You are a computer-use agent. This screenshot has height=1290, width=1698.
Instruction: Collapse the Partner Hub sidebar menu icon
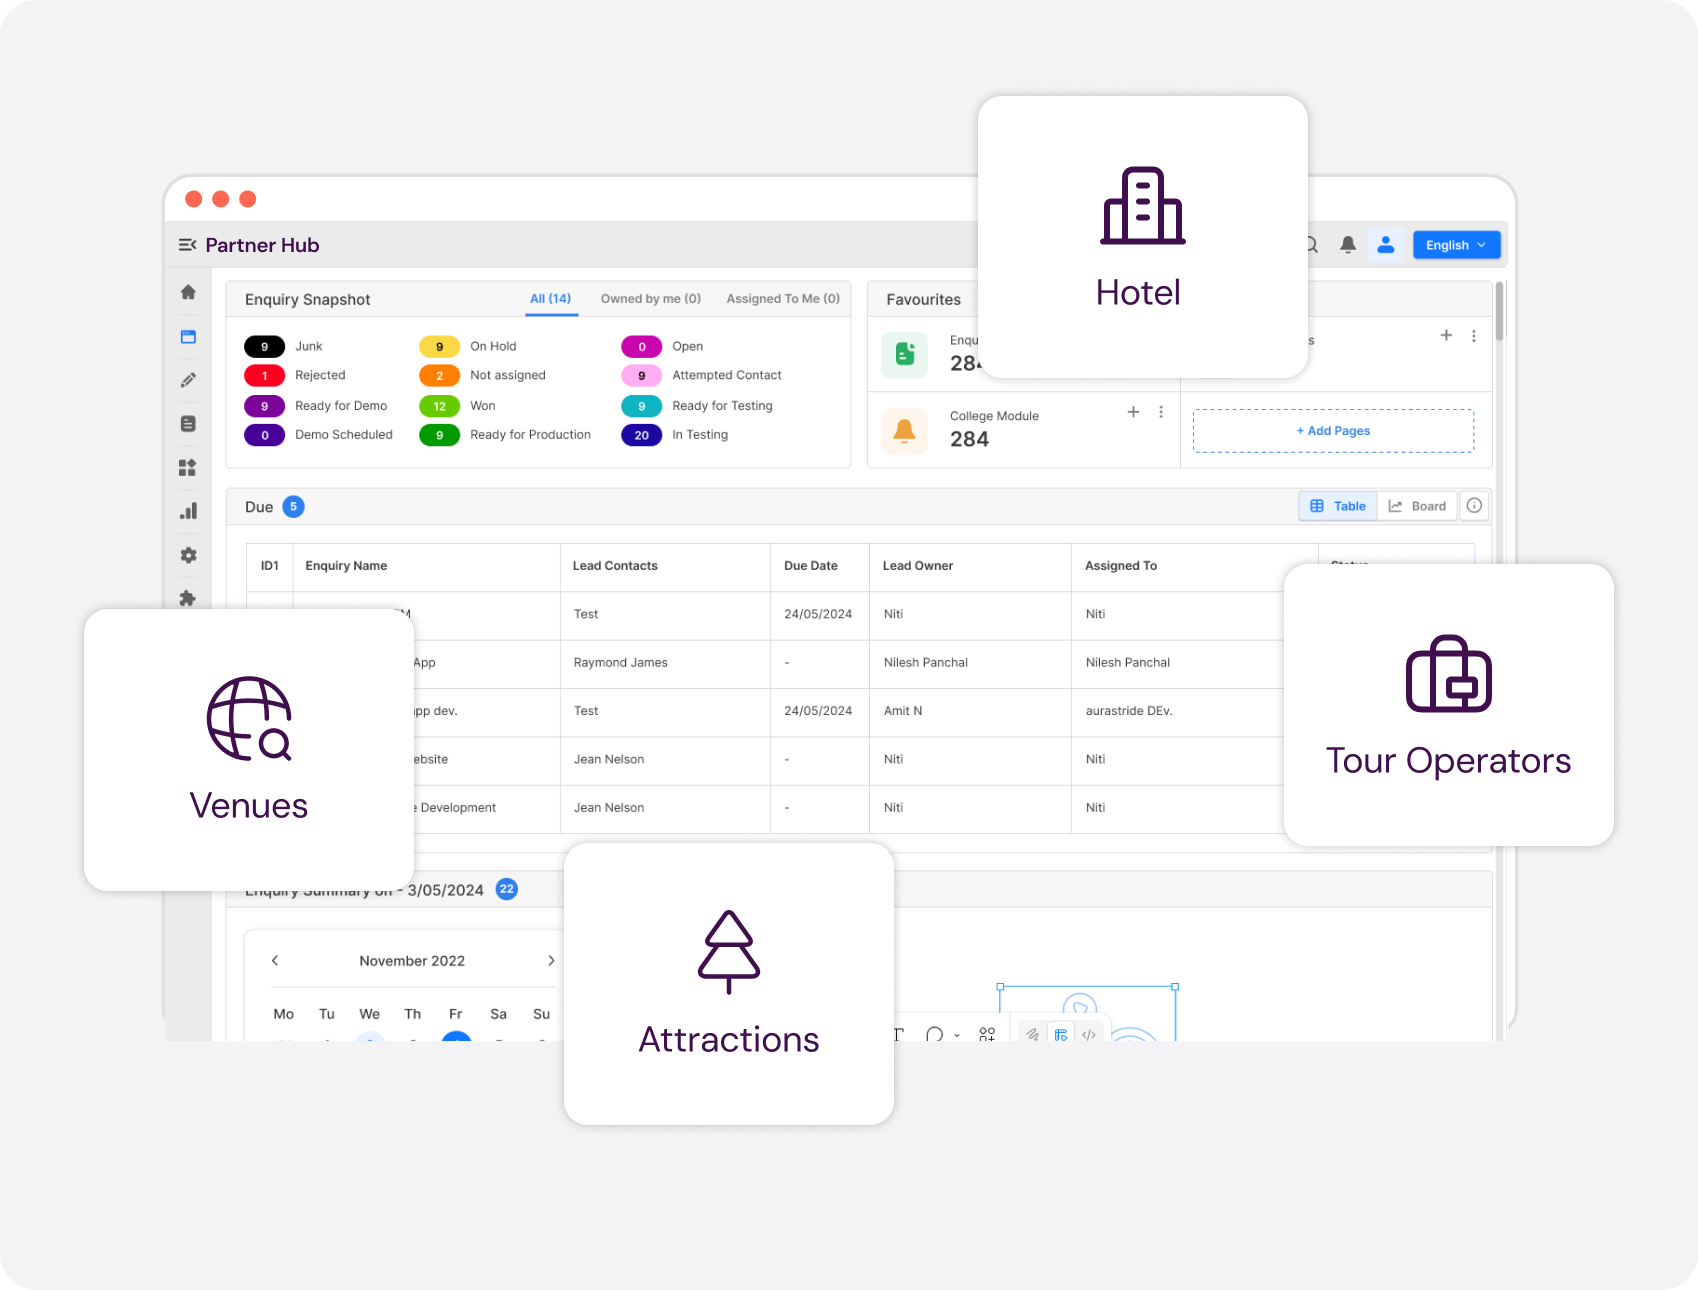(x=187, y=245)
